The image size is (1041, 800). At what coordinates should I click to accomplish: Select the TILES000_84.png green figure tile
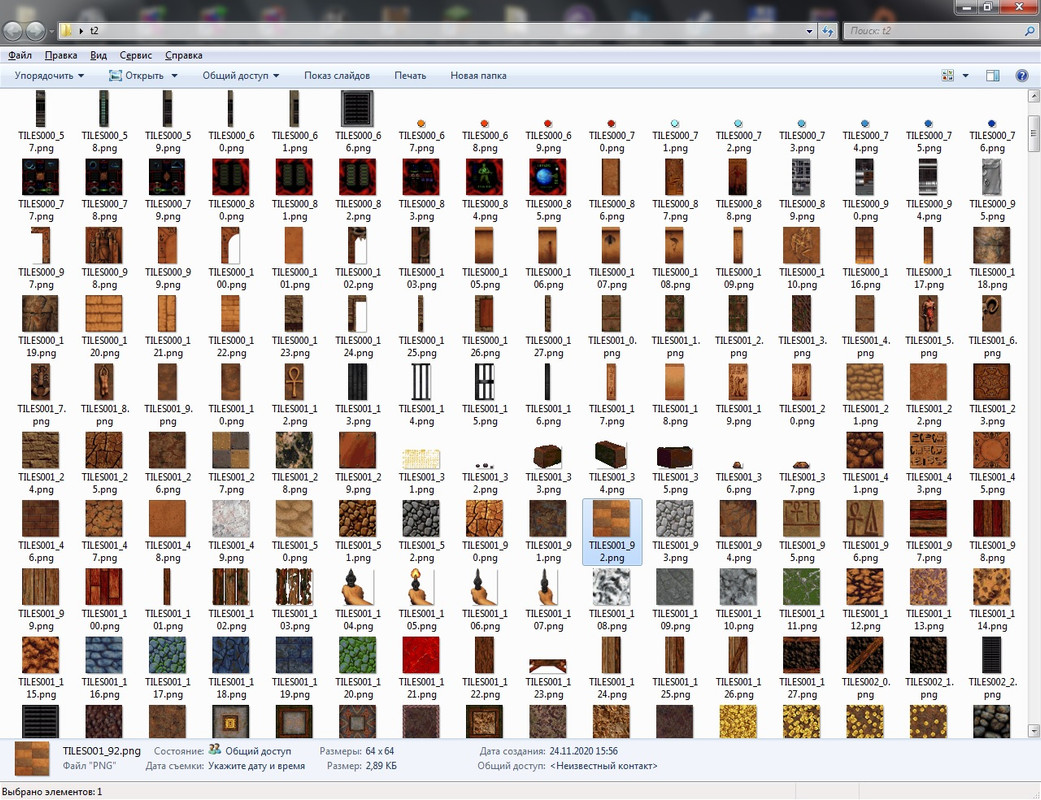pos(484,177)
